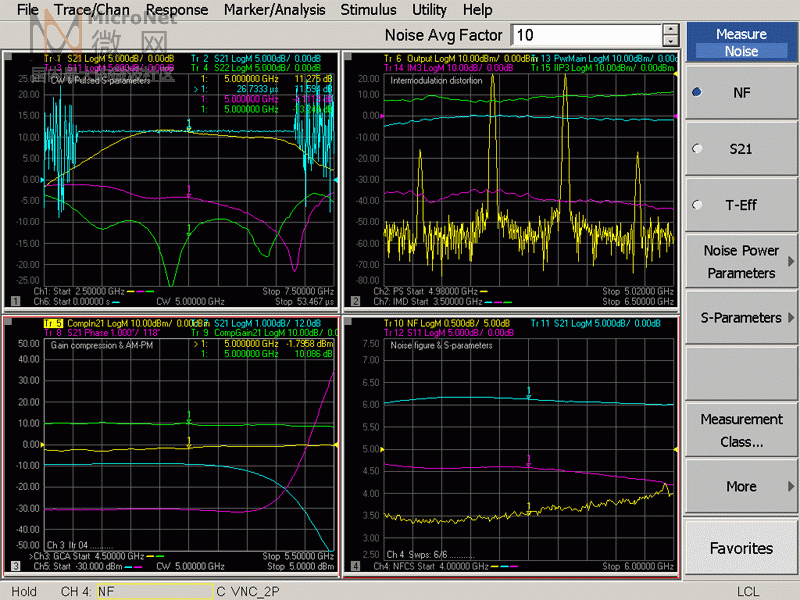Click the Noise figure & S-parameters title
Image resolution: width=800 pixels, height=600 pixels.
coord(441,345)
